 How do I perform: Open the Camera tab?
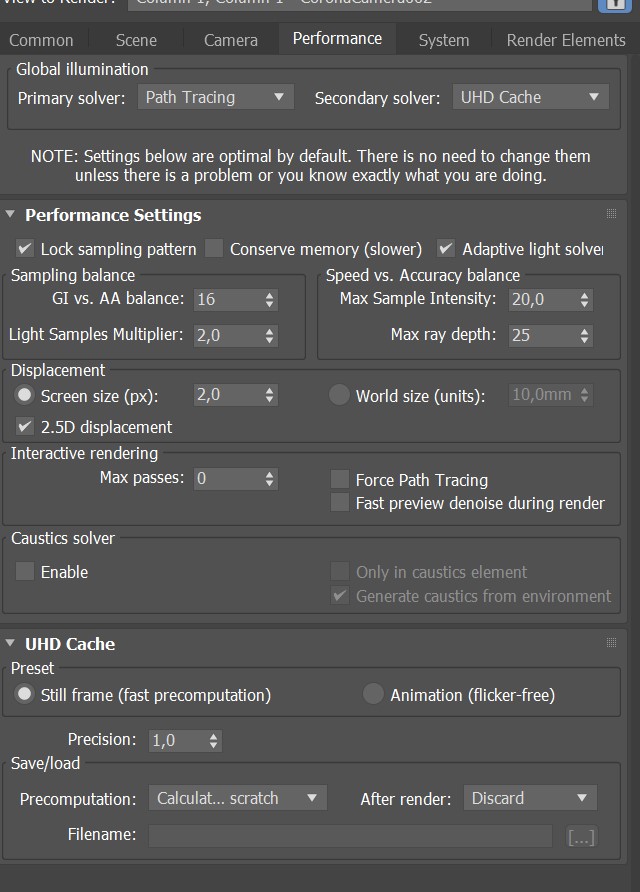pos(230,40)
